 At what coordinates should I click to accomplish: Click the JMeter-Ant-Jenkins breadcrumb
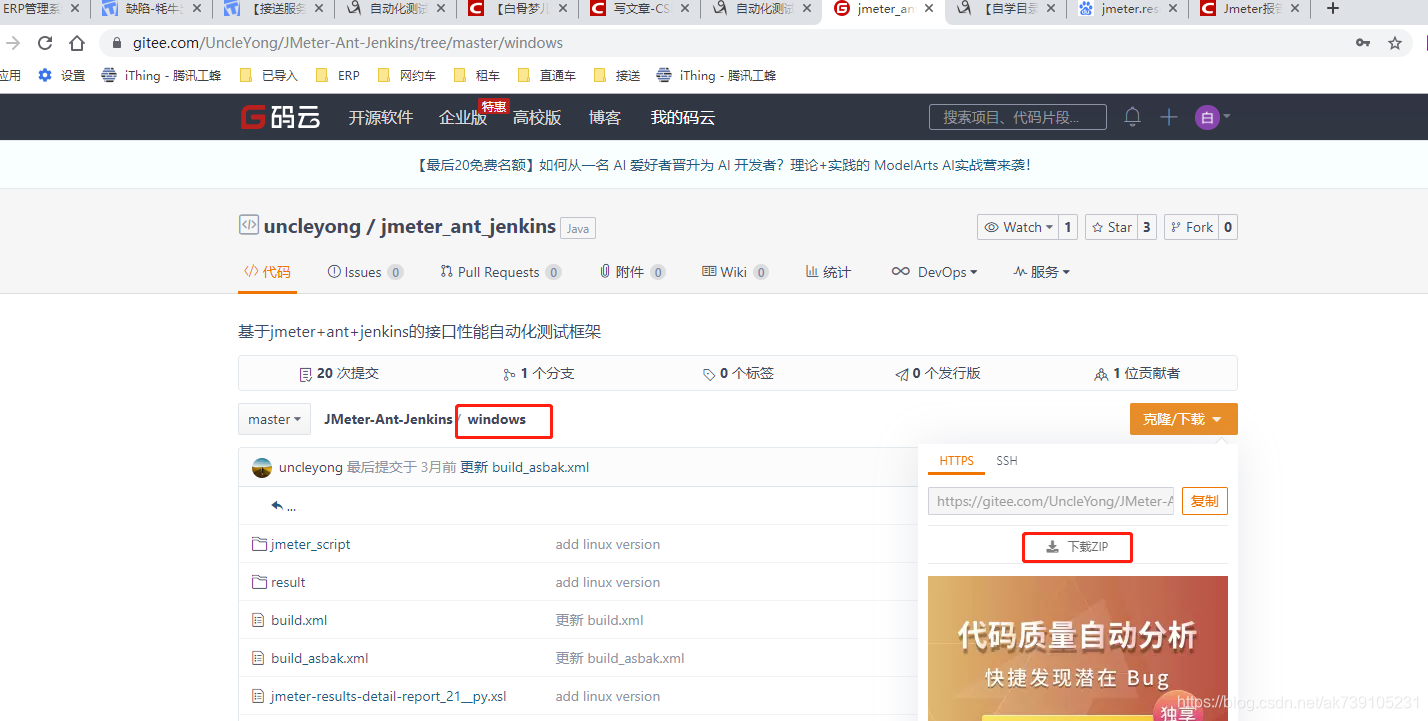tap(388, 419)
